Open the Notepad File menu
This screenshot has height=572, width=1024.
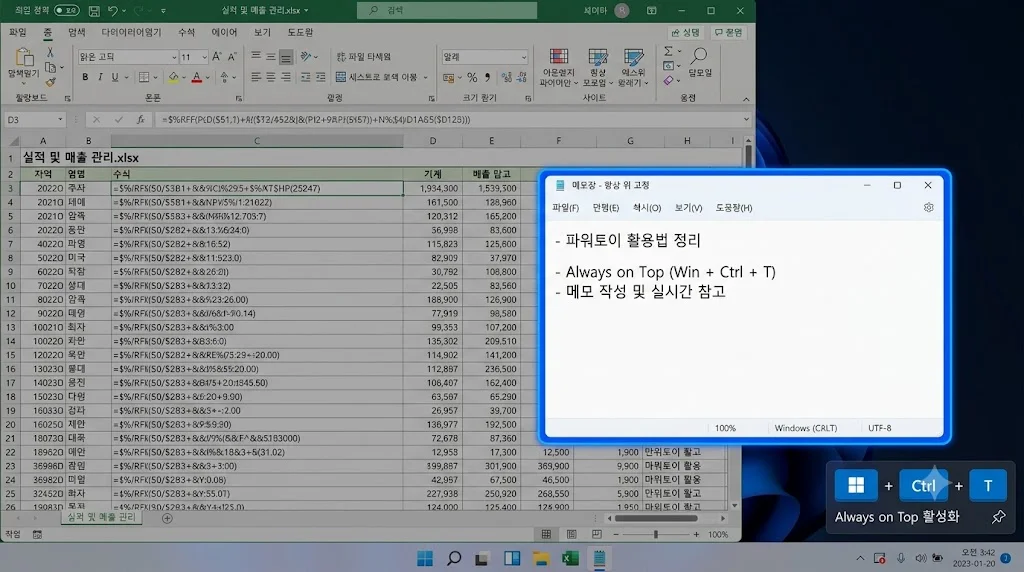(x=566, y=208)
